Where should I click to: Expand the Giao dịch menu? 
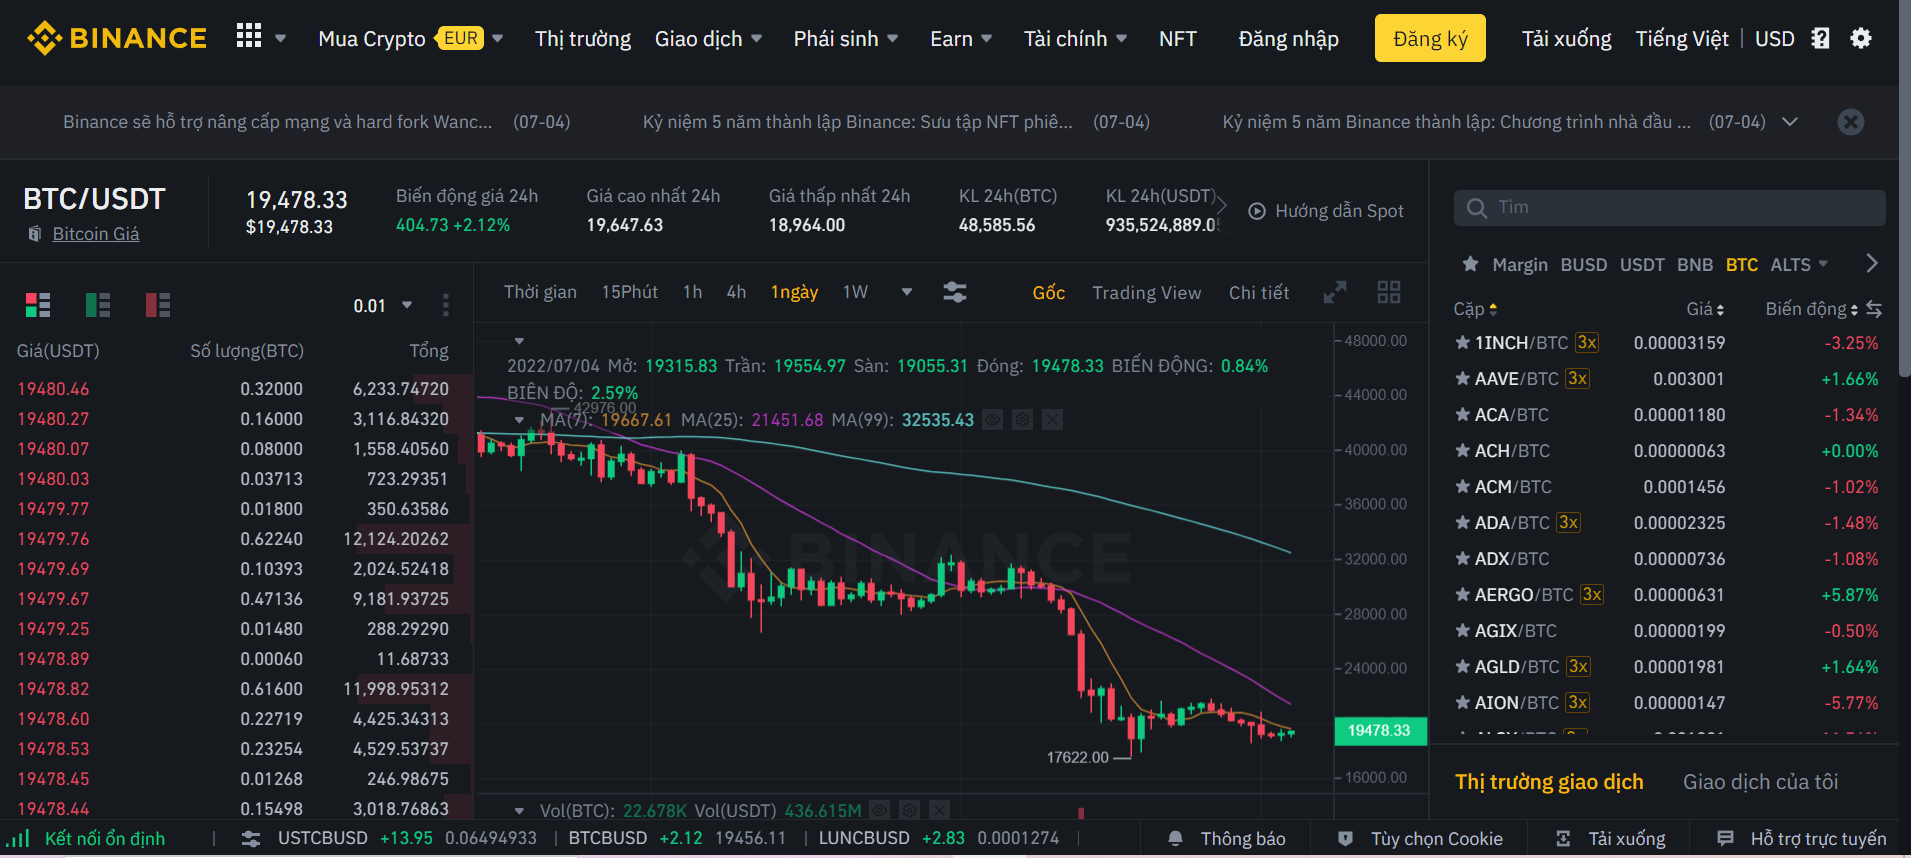708,39
